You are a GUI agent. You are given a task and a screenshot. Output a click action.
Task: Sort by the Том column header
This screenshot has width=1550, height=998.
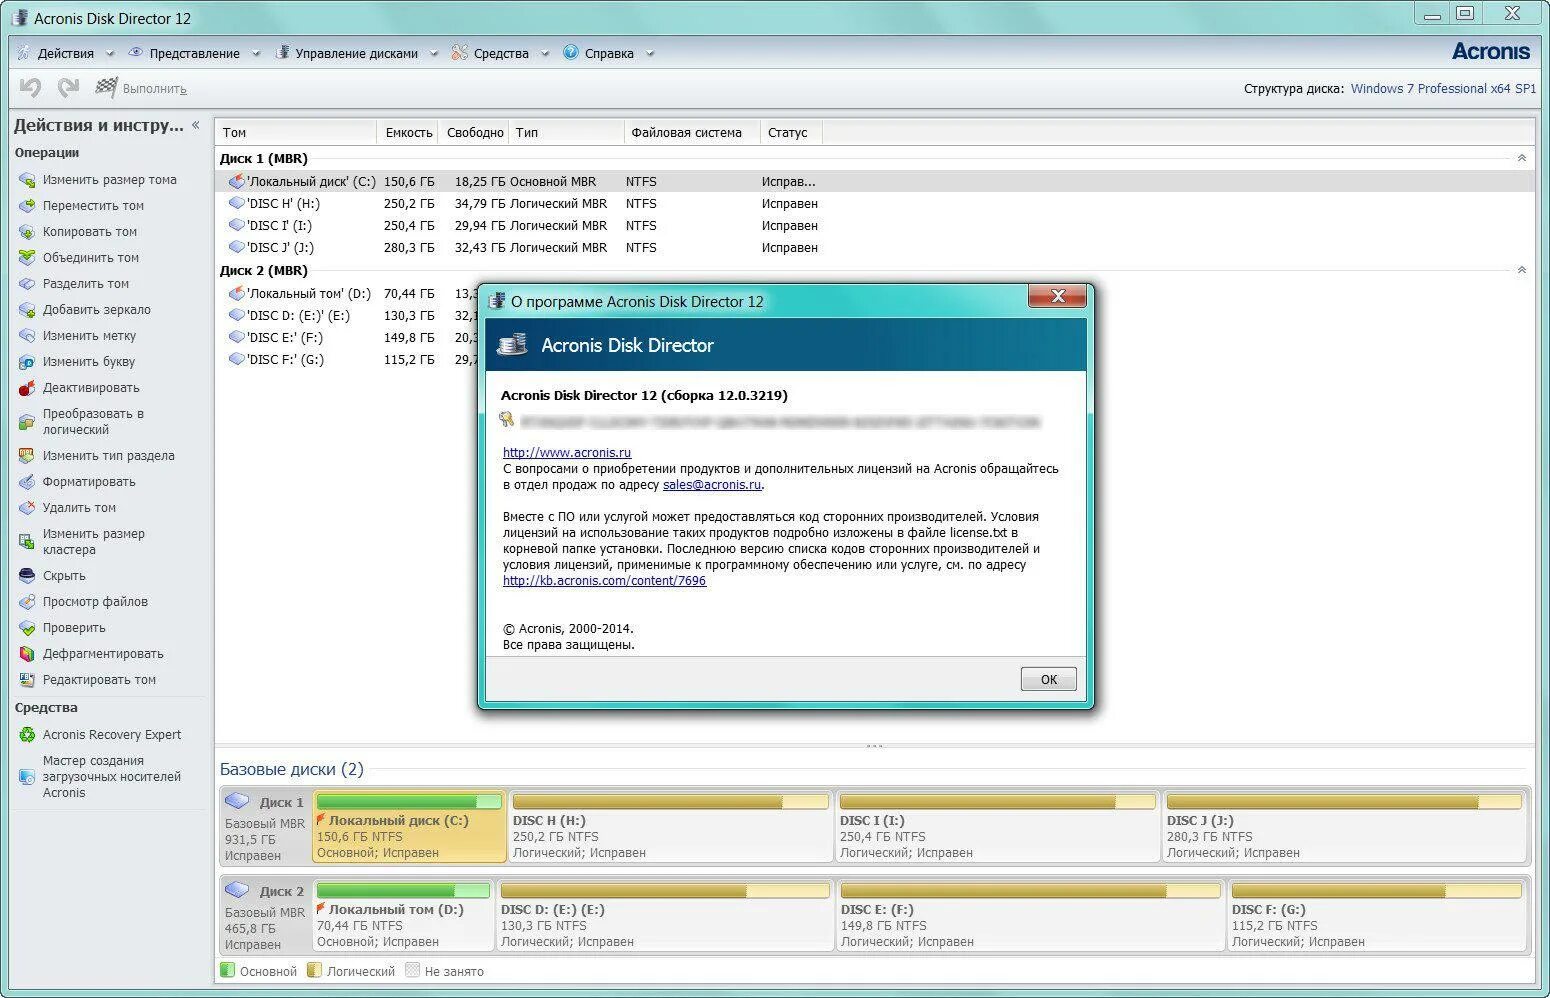[297, 132]
